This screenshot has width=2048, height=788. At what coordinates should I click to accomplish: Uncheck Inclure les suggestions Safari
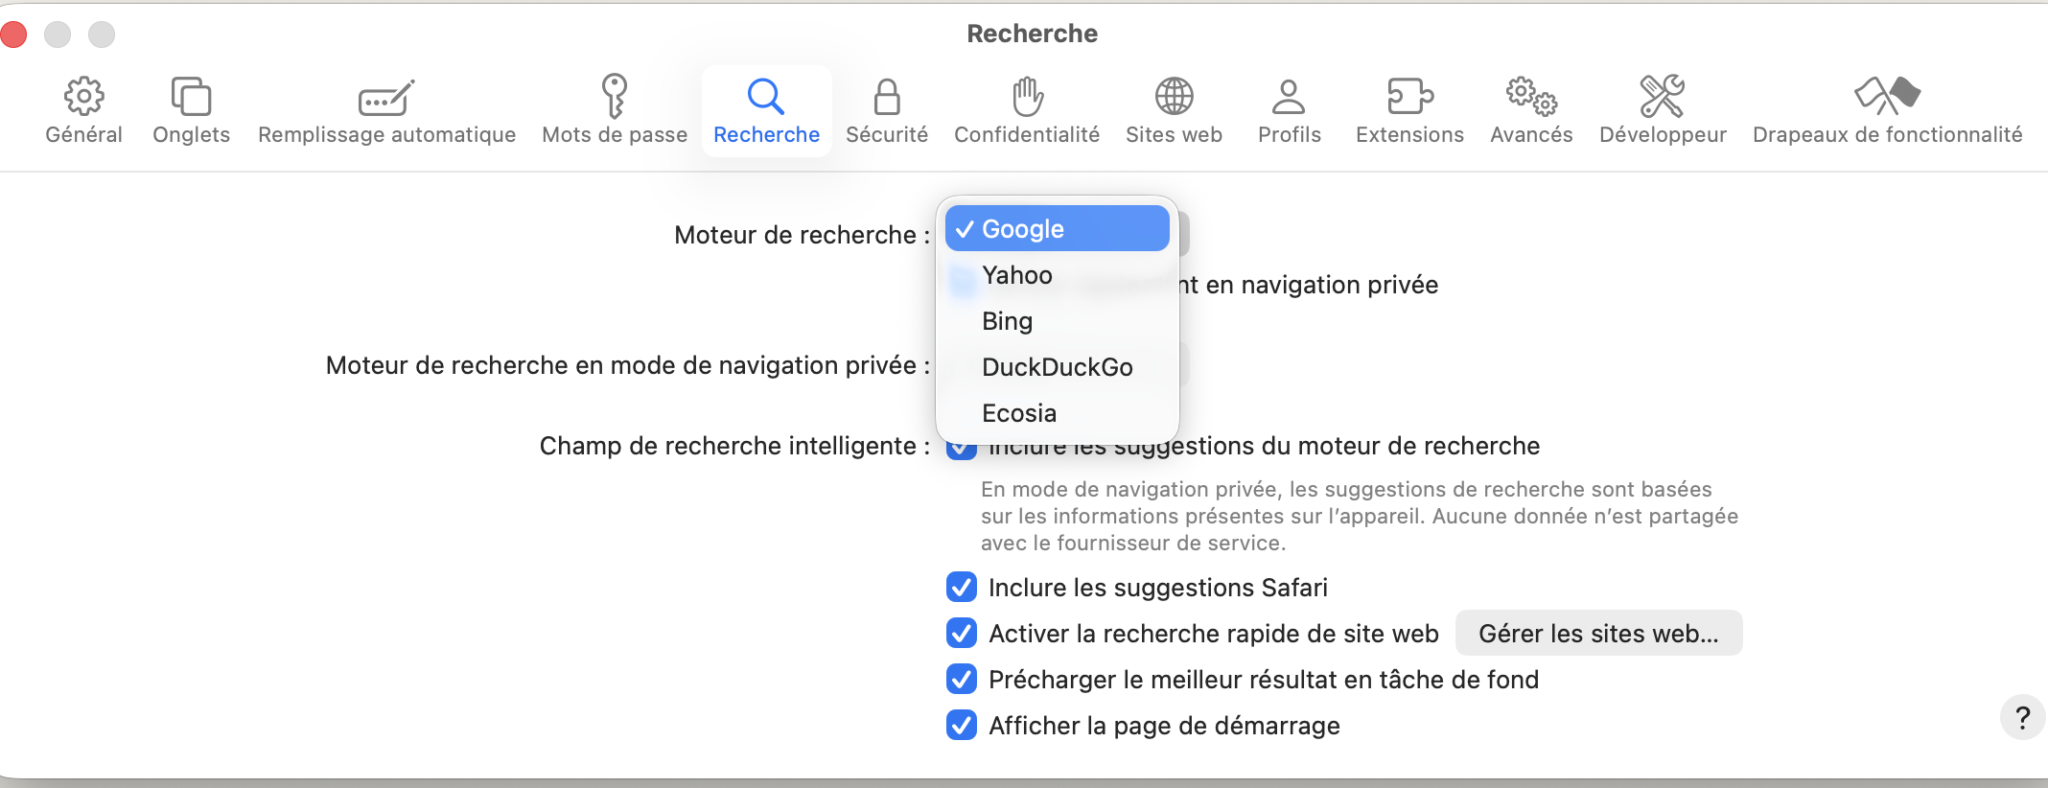(x=962, y=587)
